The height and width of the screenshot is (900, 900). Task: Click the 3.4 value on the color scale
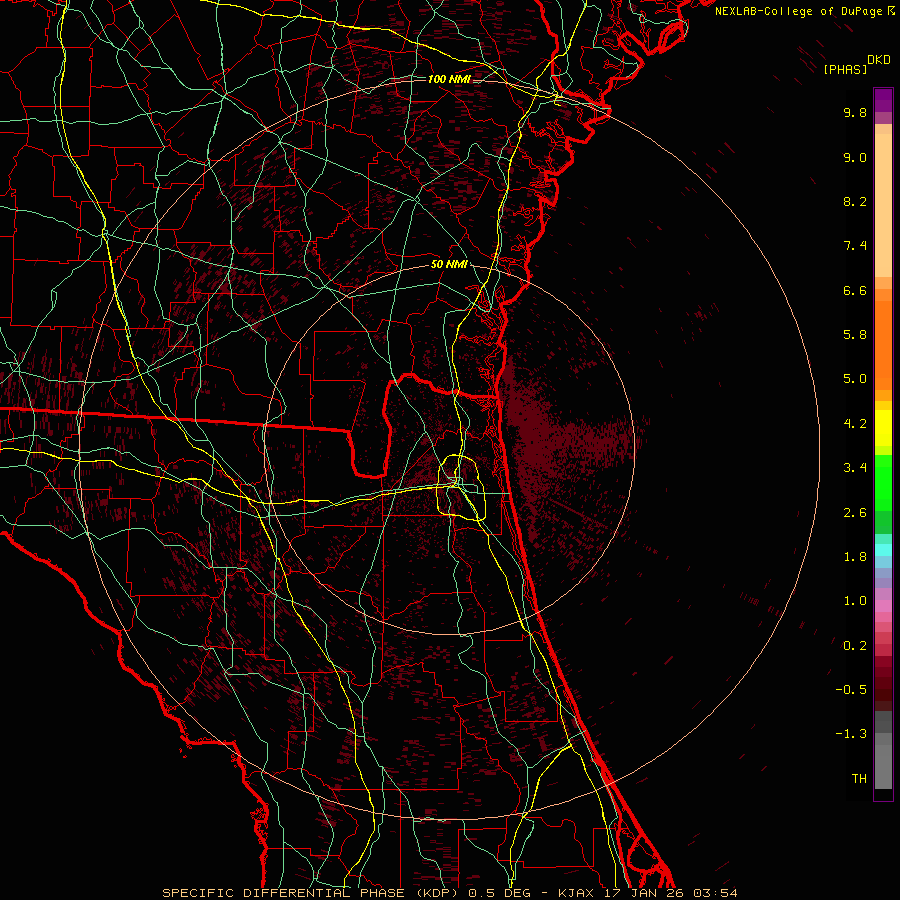pyautogui.click(x=855, y=468)
